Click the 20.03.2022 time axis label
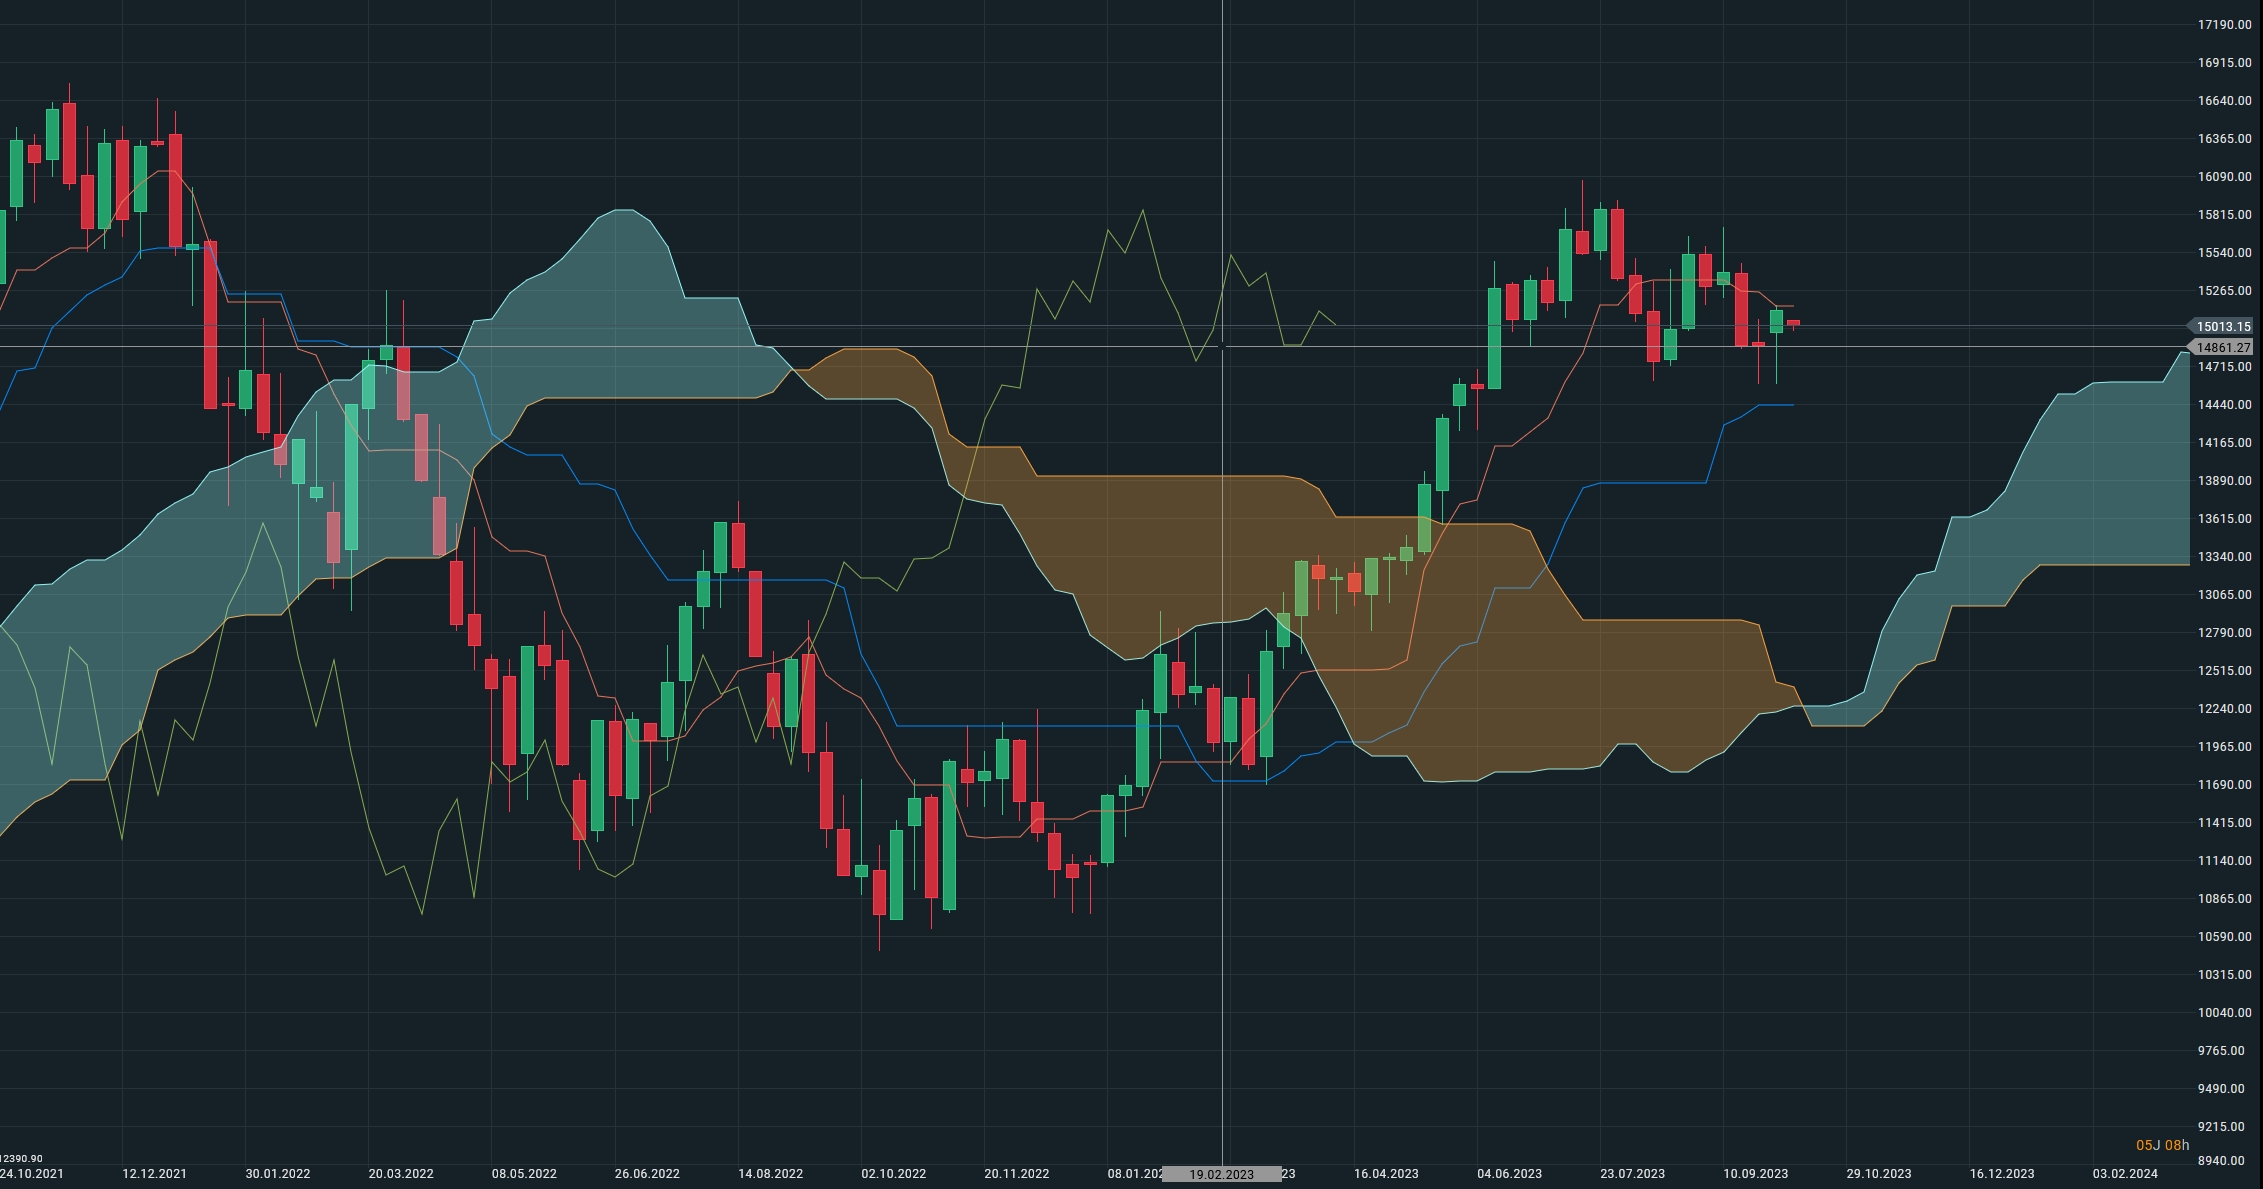Viewport: 2263px width, 1189px height. coord(401,1174)
